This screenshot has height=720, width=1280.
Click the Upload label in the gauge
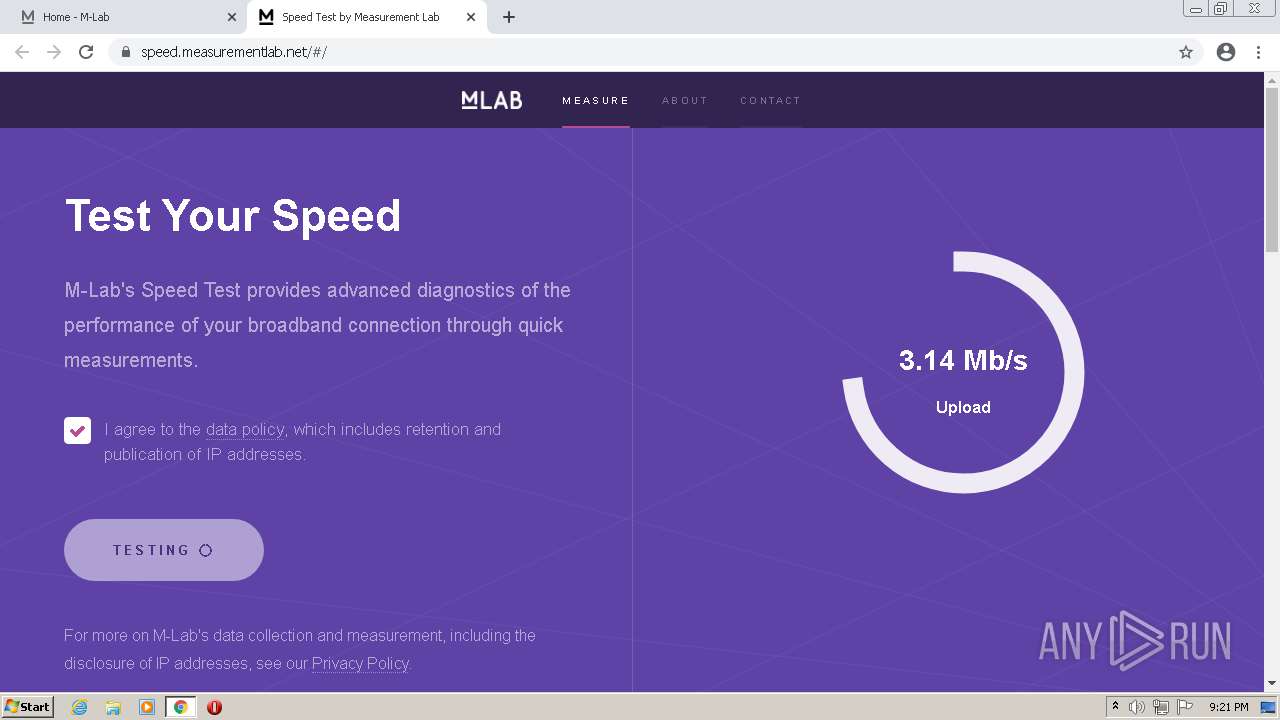[963, 407]
